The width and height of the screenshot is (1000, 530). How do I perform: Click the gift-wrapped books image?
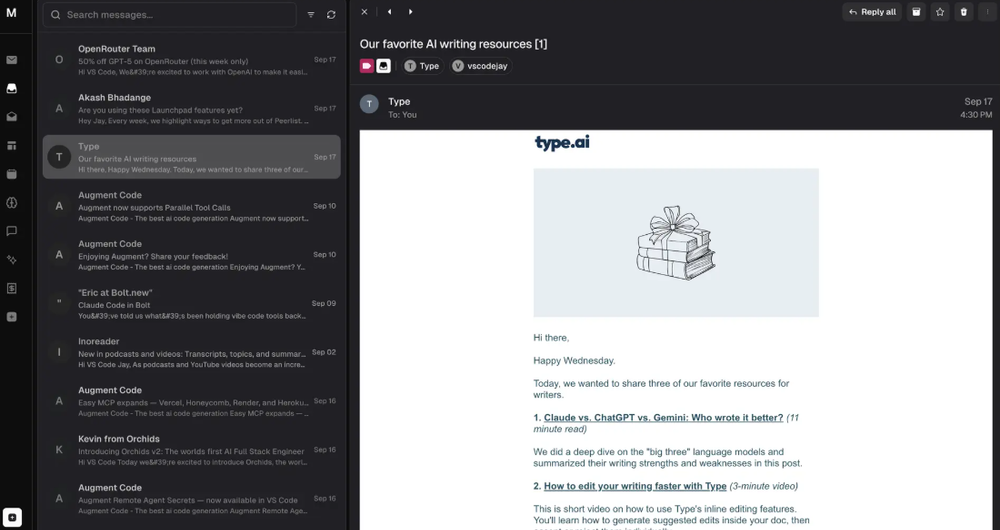pyautogui.click(x=676, y=242)
